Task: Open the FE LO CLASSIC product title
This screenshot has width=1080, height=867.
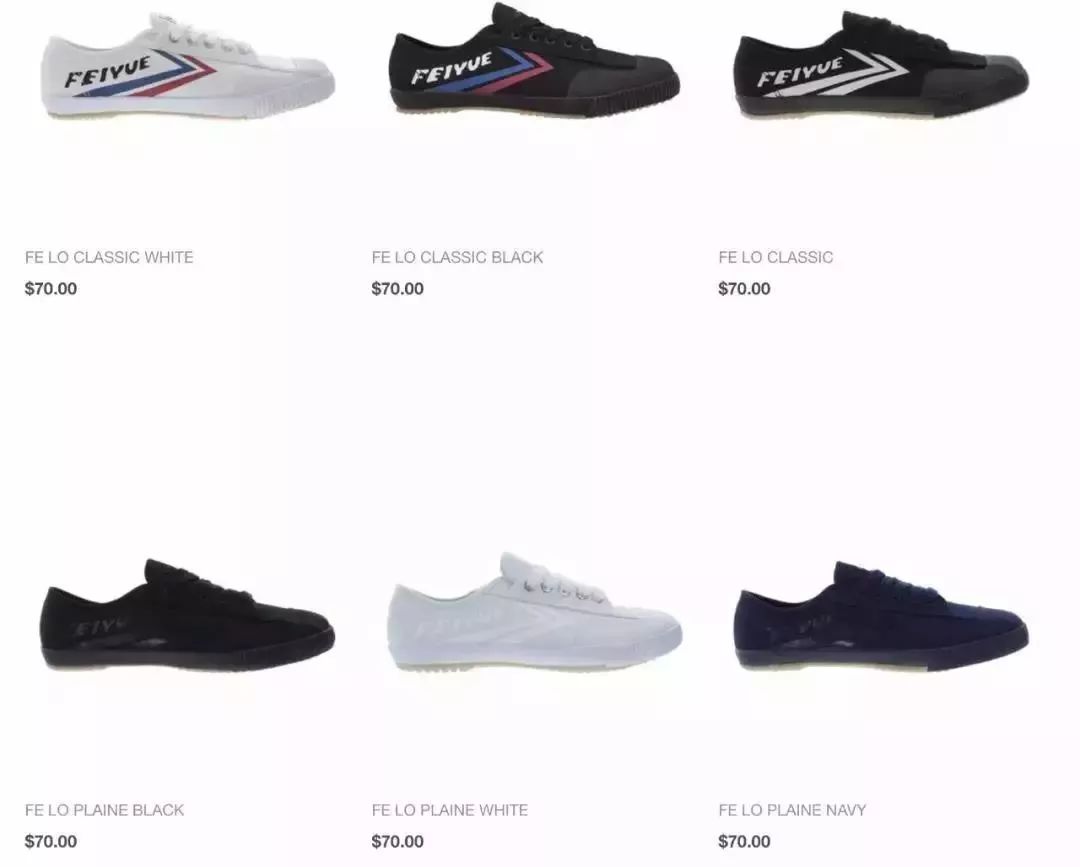Action: pos(776,258)
